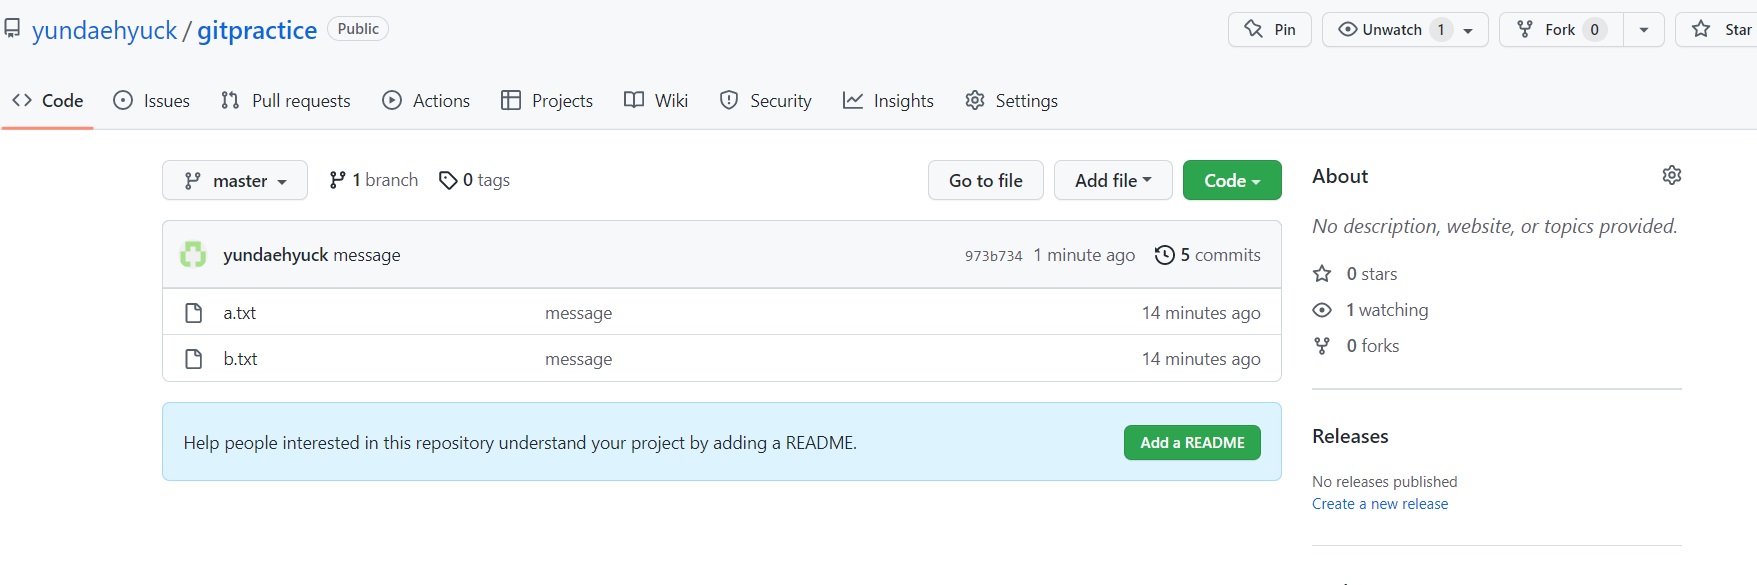Screen dimensions: 1757x585
Task: View the 0 tags link
Action: tap(475, 180)
